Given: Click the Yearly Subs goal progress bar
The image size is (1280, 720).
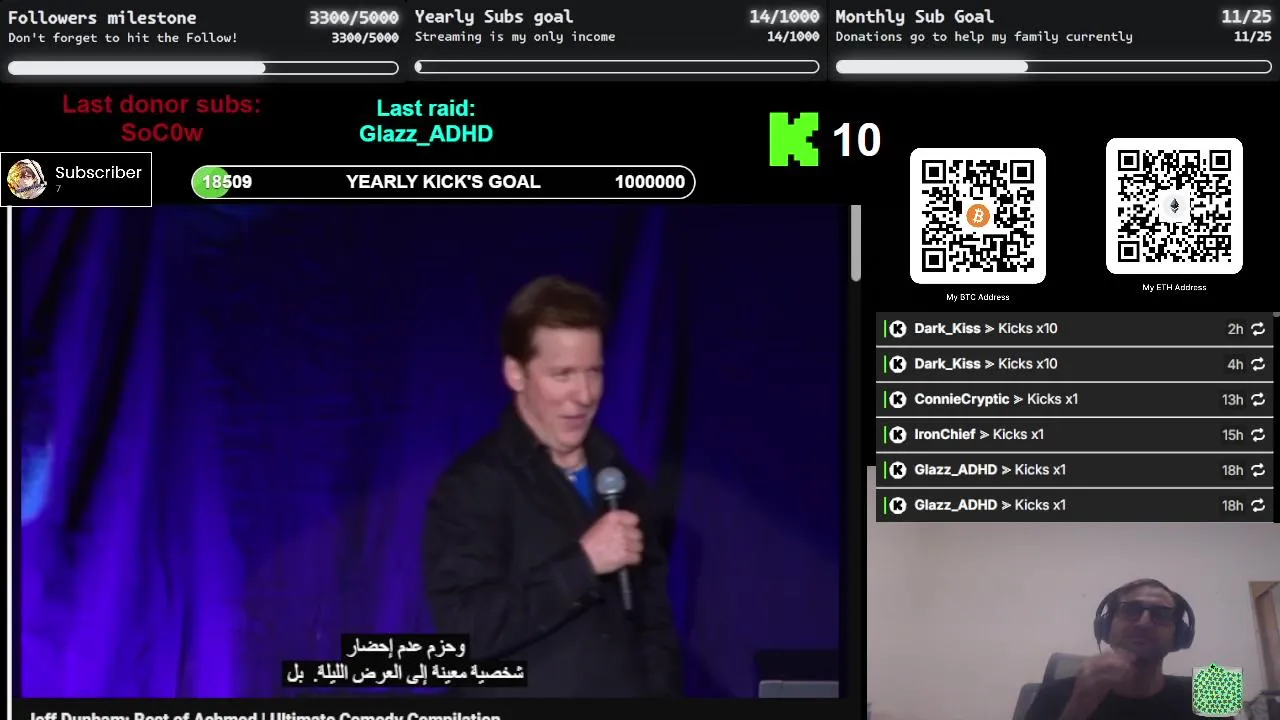Looking at the screenshot, I should [617, 67].
